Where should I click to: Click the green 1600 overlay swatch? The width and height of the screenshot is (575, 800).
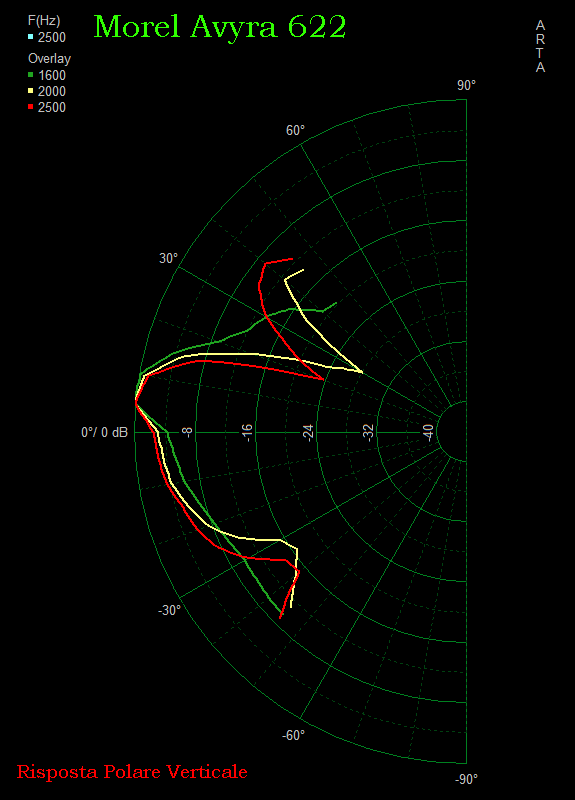(x=31, y=75)
